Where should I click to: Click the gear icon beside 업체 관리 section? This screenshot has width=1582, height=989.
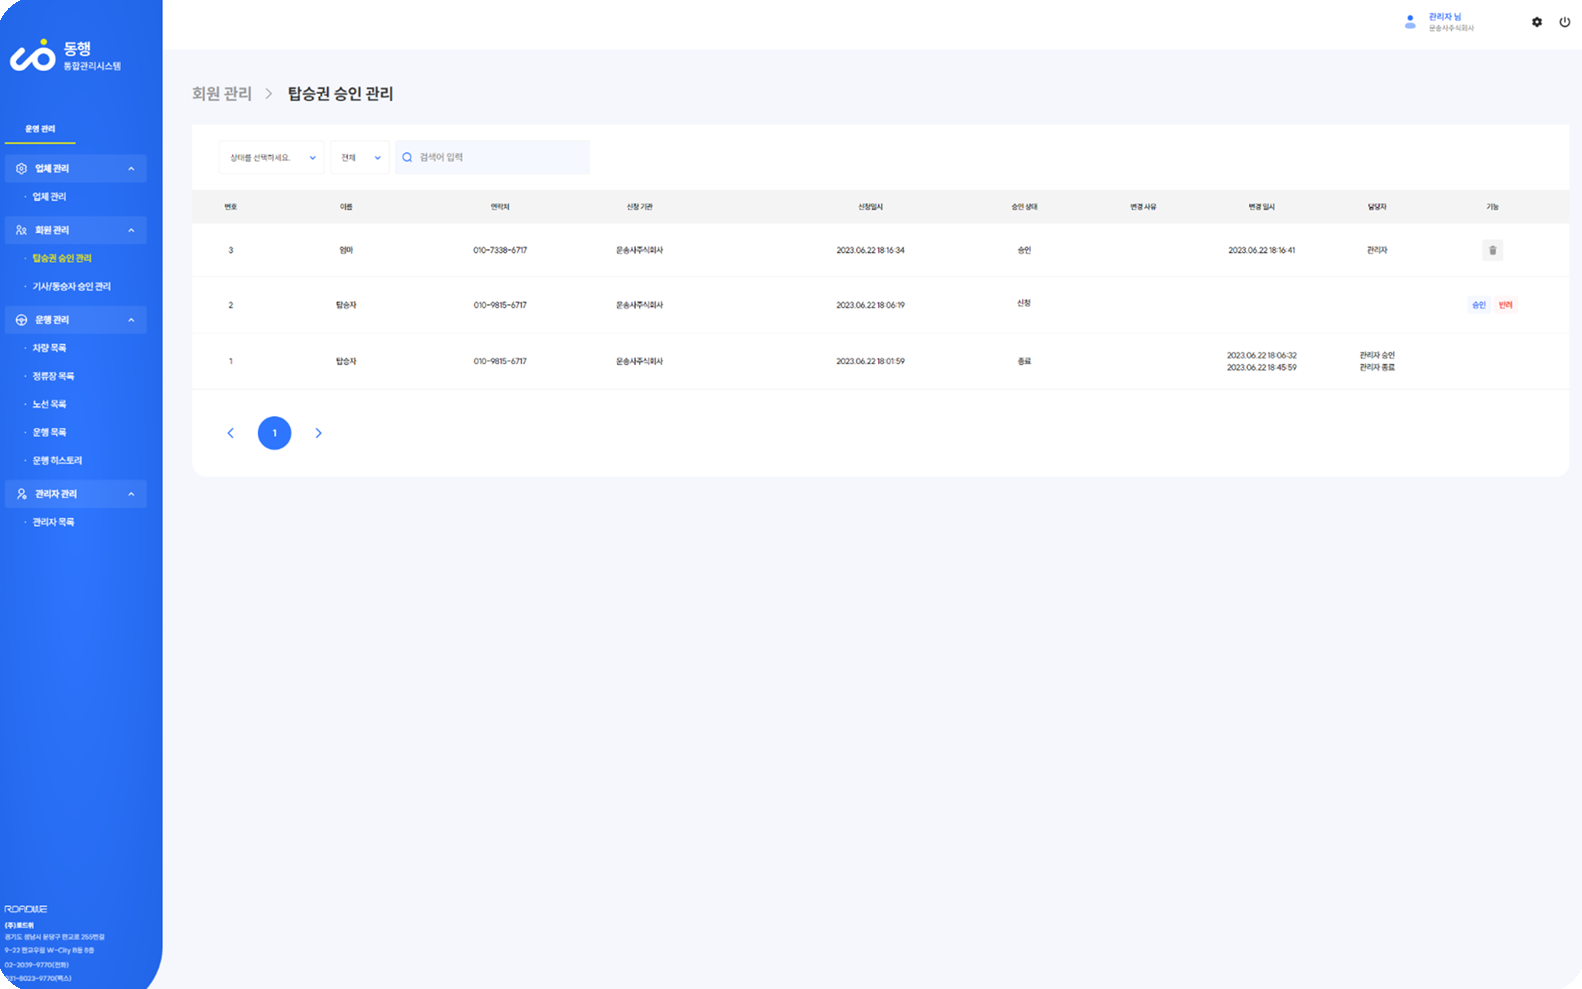point(21,169)
